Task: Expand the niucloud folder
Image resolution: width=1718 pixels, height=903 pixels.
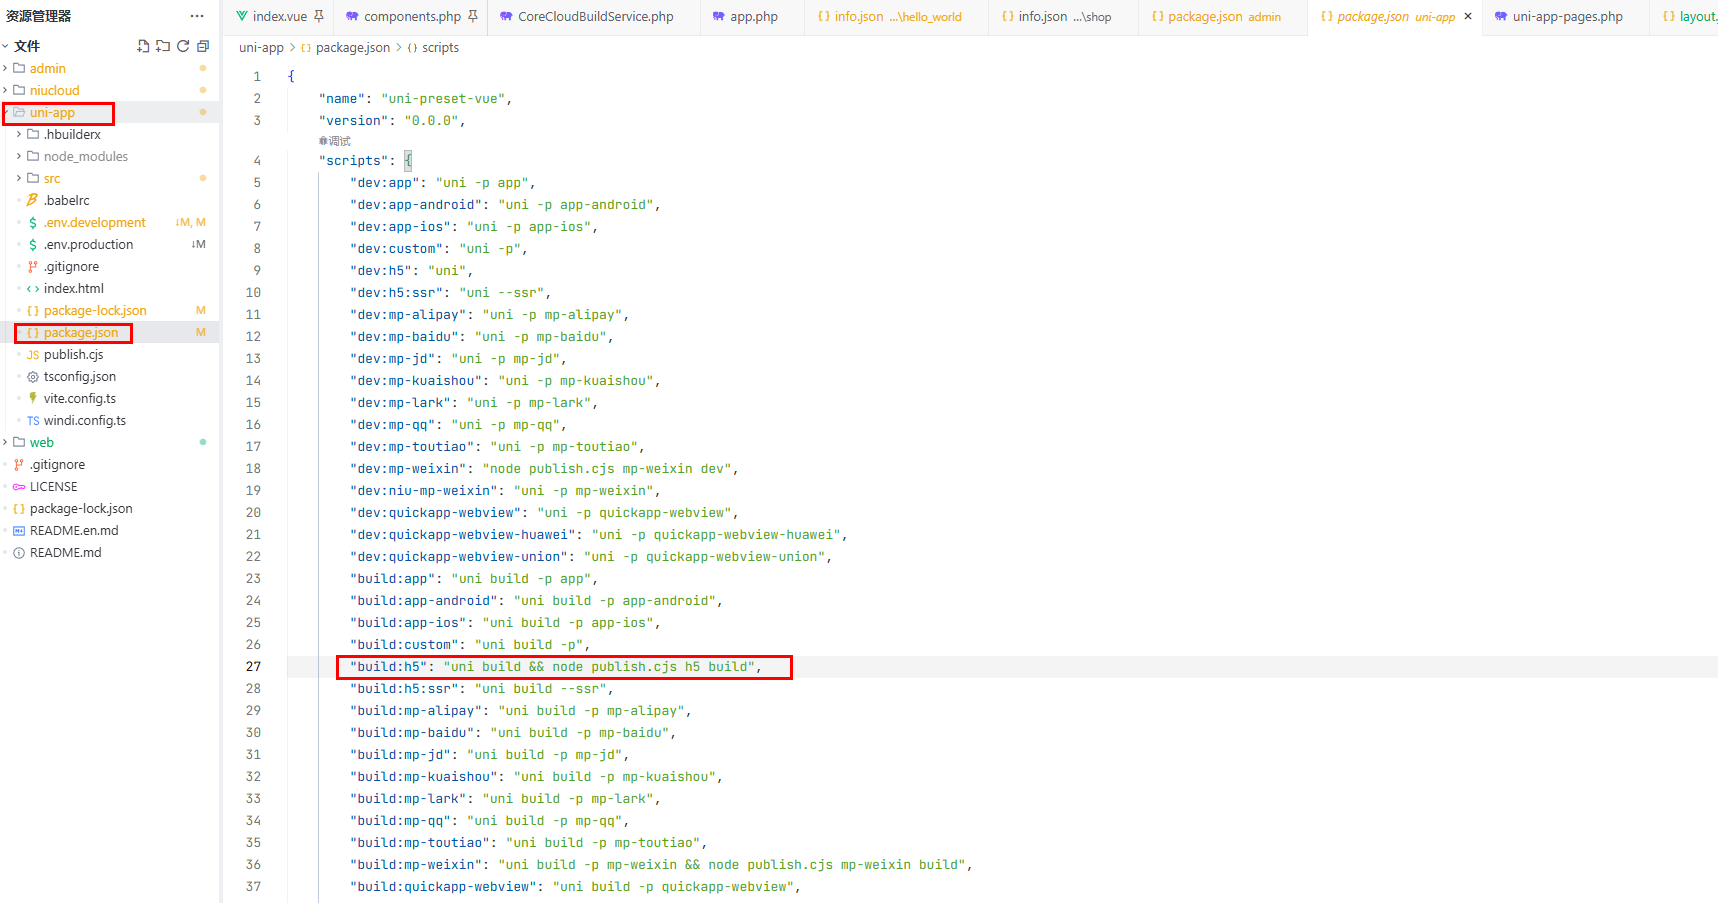Action: click(54, 90)
